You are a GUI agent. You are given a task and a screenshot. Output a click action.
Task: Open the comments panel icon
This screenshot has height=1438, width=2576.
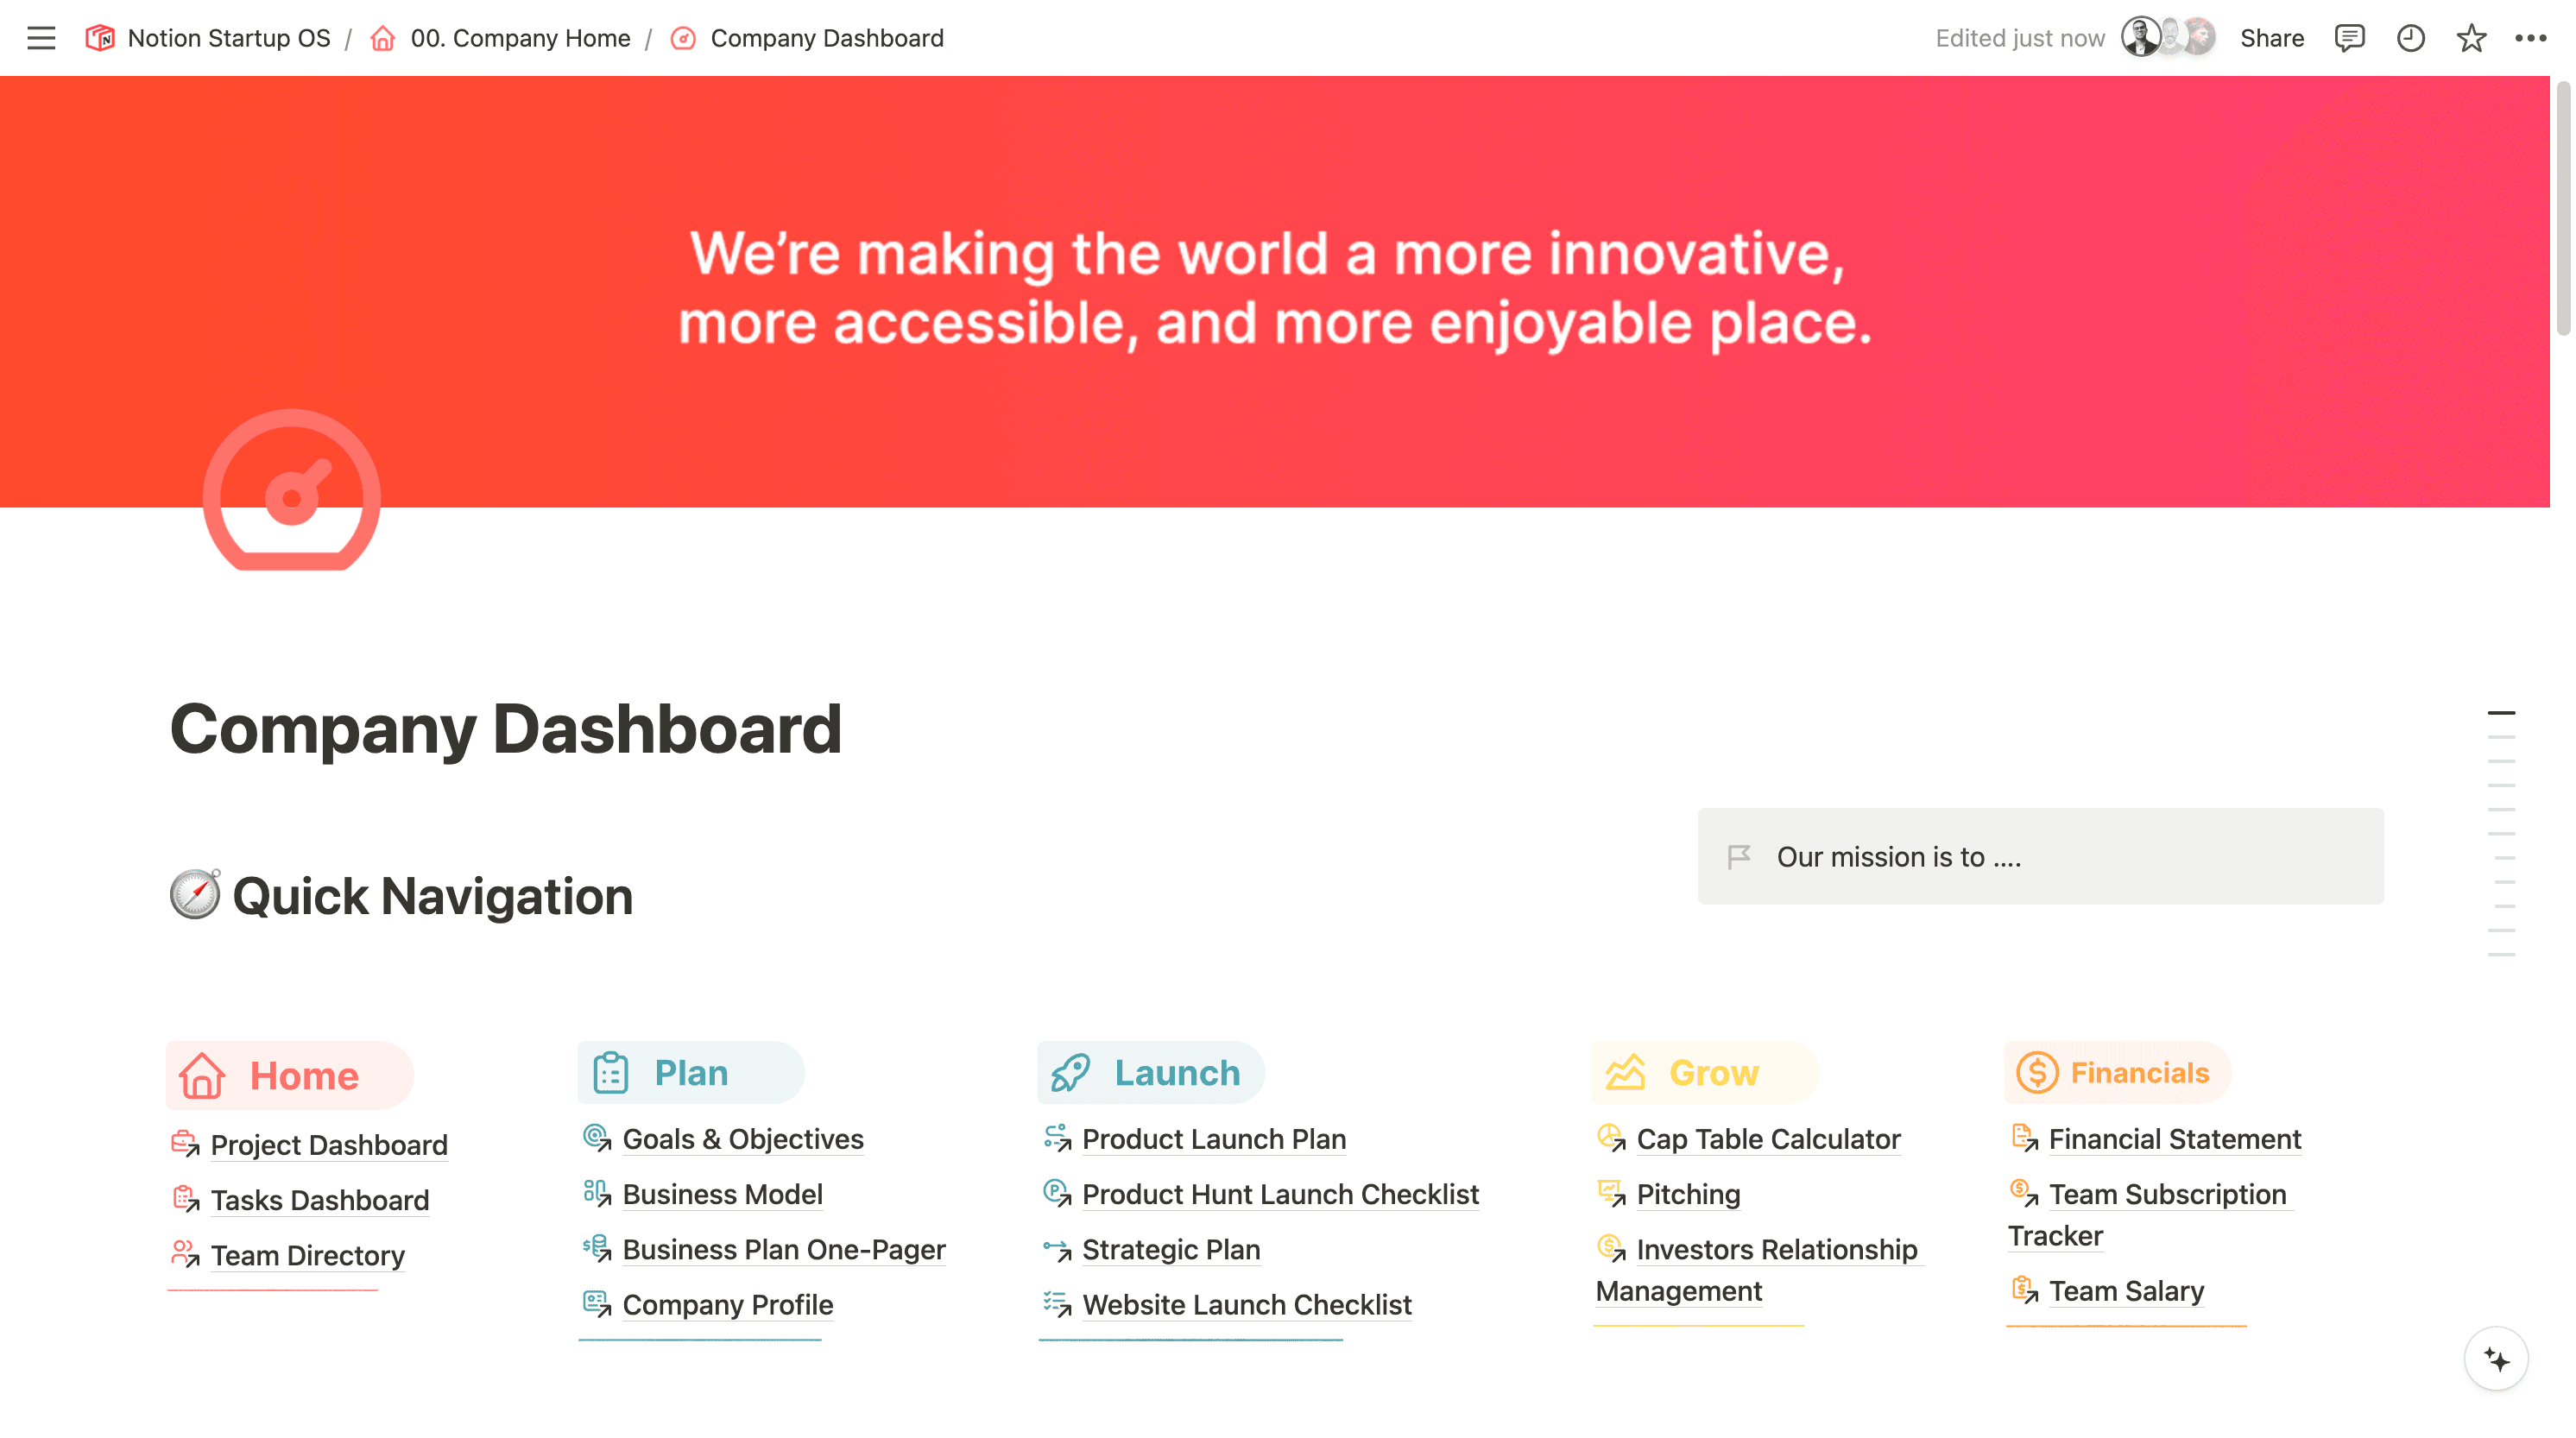click(2352, 37)
